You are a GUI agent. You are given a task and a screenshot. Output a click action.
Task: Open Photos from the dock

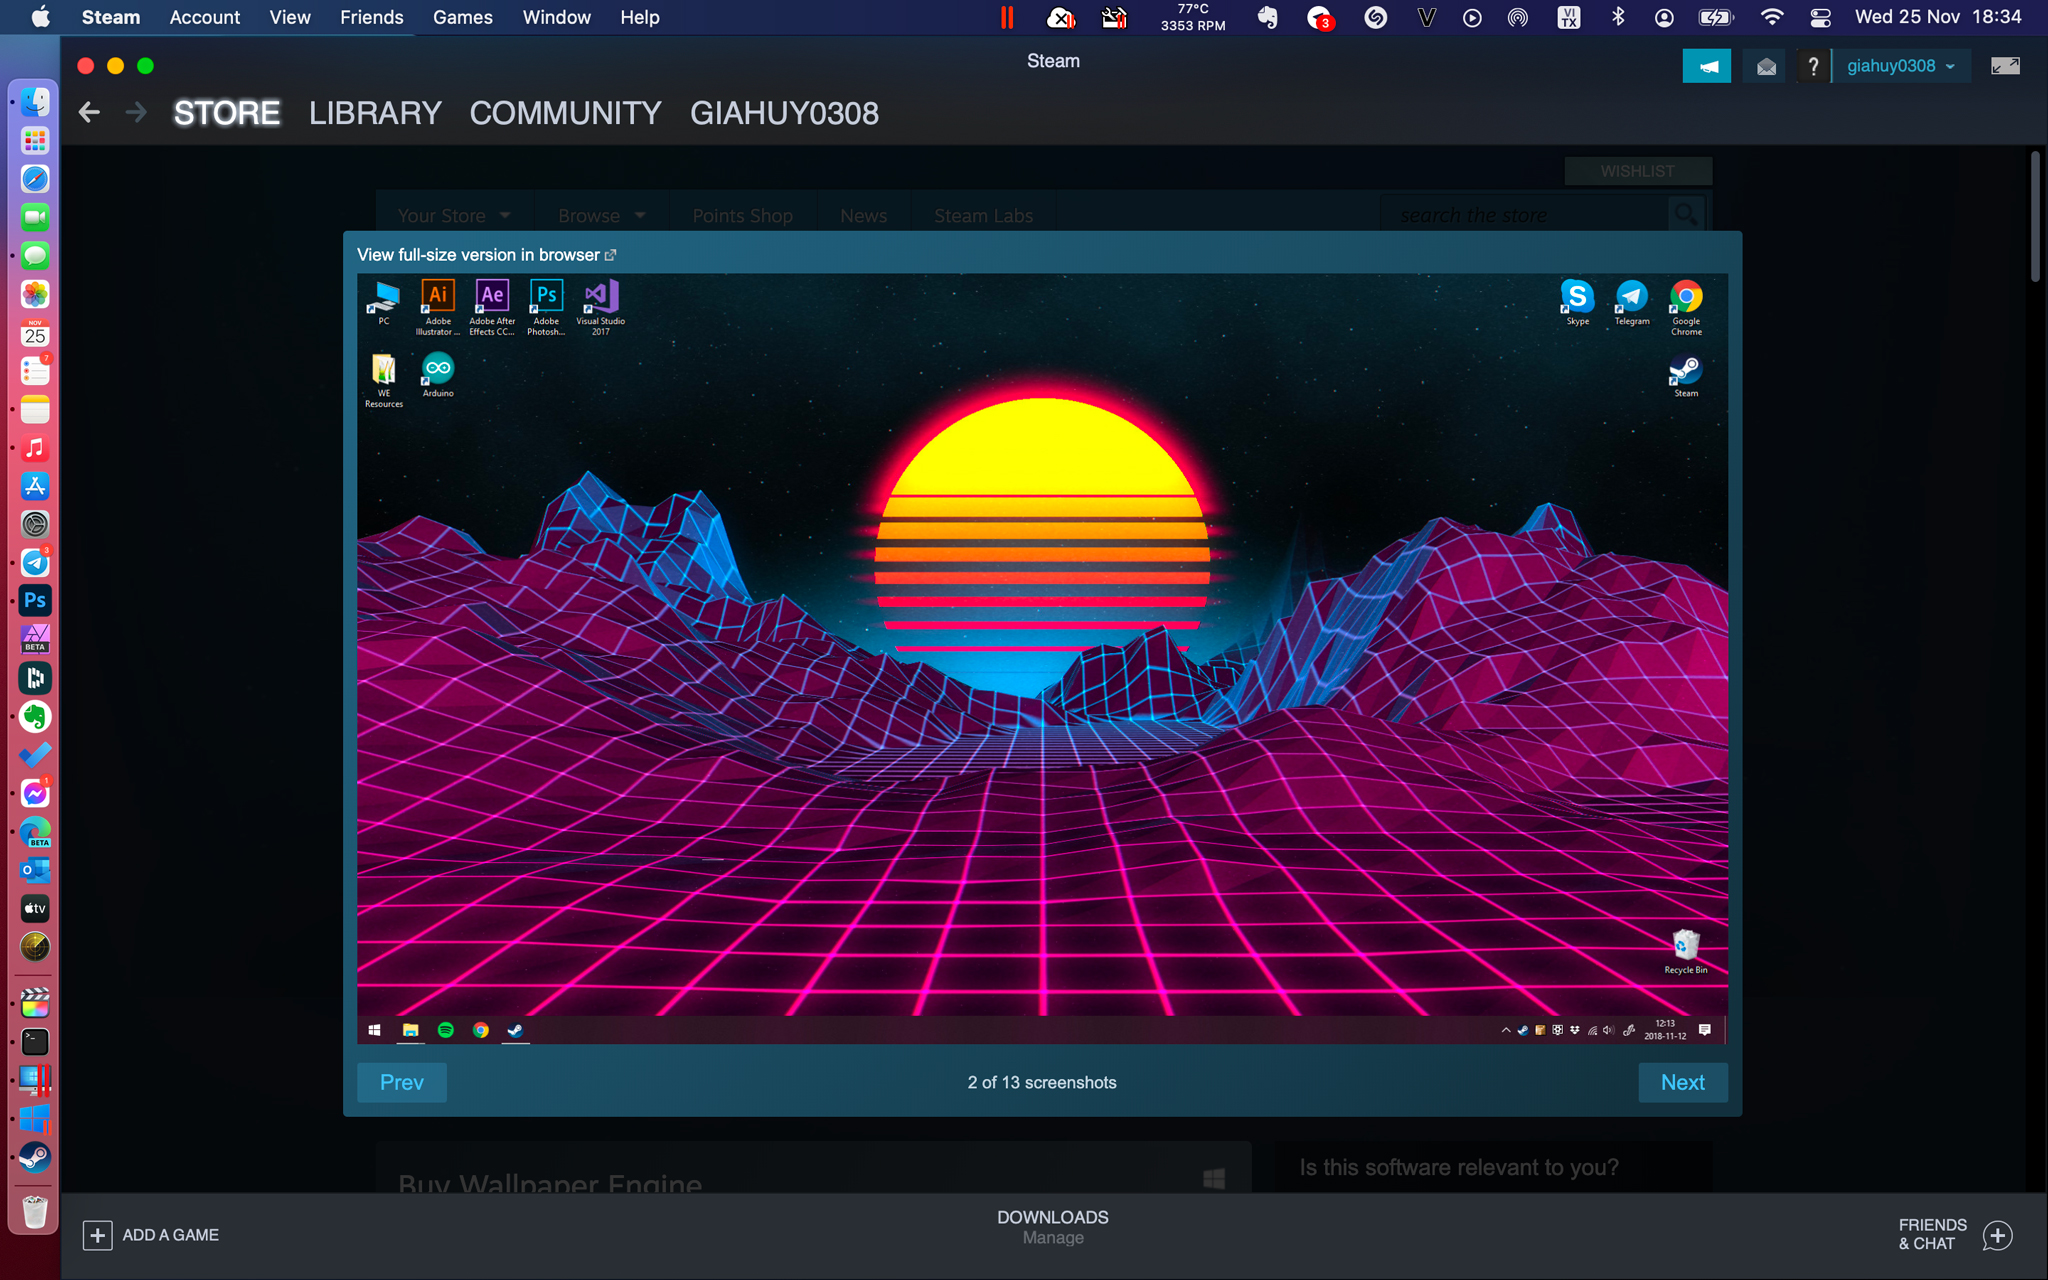(x=35, y=294)
